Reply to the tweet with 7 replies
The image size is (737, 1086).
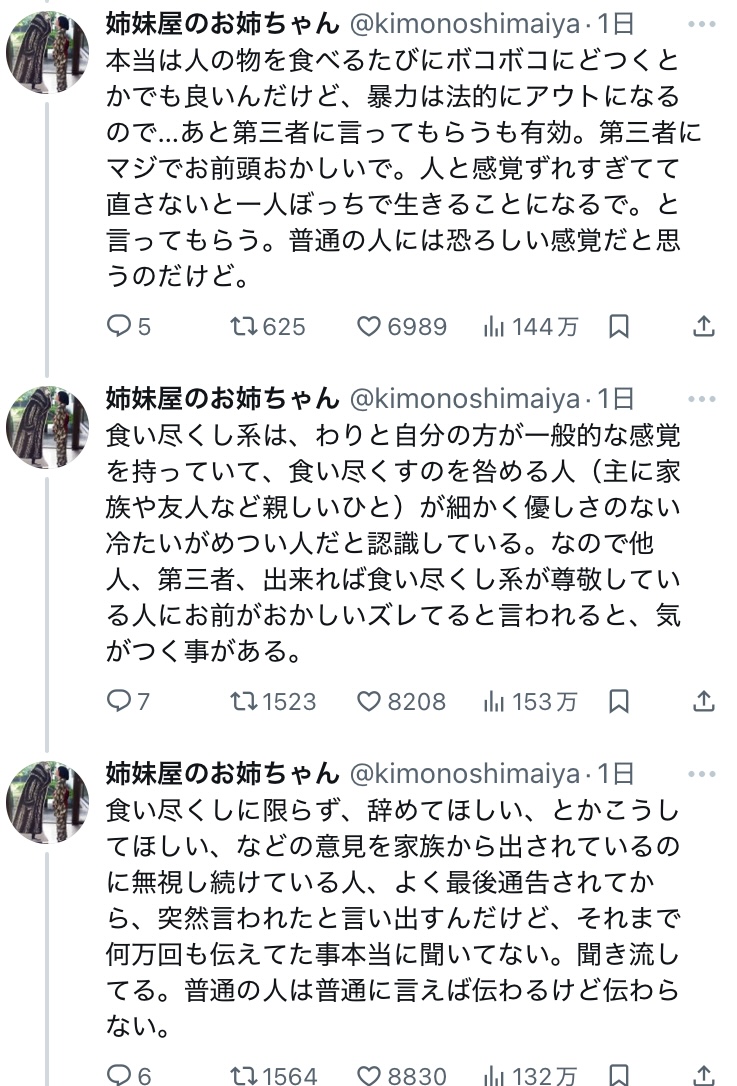click(x=120, y=702)
